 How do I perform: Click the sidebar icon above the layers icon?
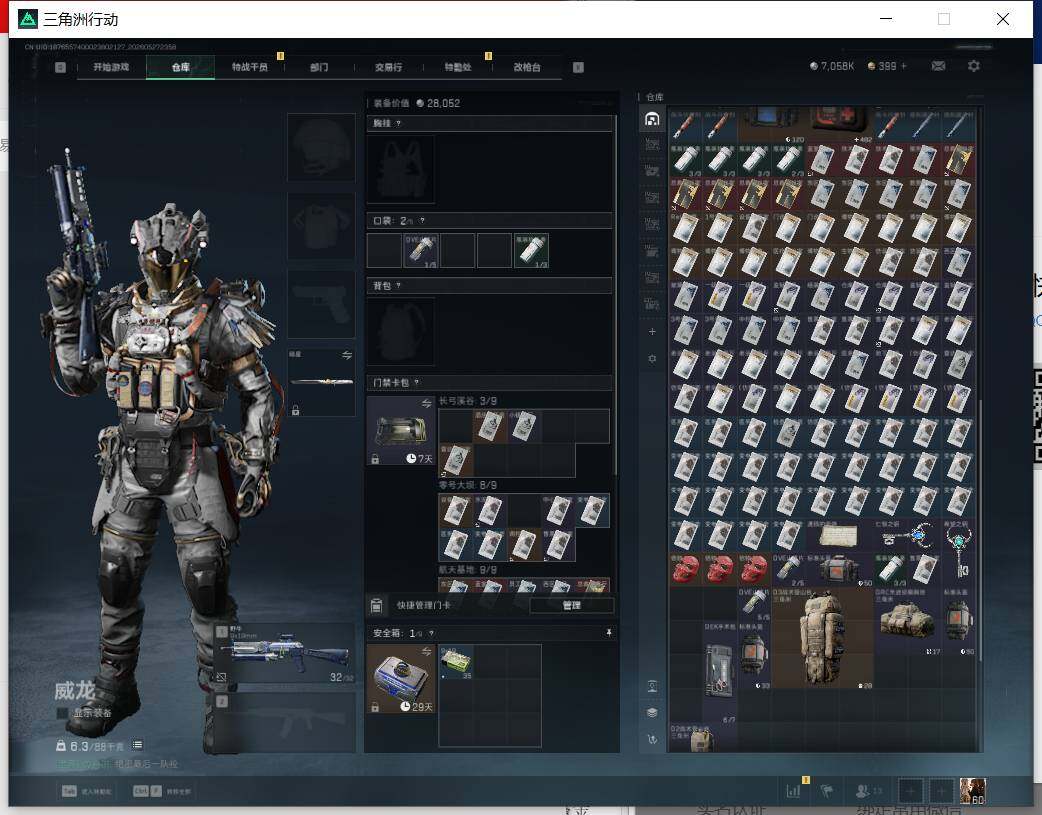pos(652,686)
